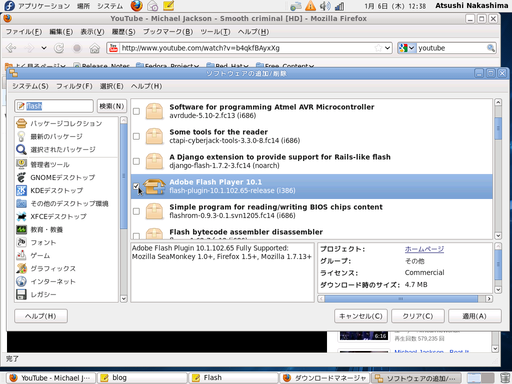512x384 pixels.
Task: Click the youtube search engine field
Action: tap(451, 48)
